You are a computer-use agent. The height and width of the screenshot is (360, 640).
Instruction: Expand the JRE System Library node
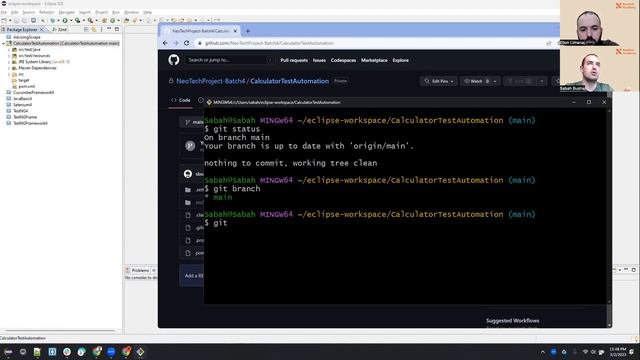coord(9,62)
